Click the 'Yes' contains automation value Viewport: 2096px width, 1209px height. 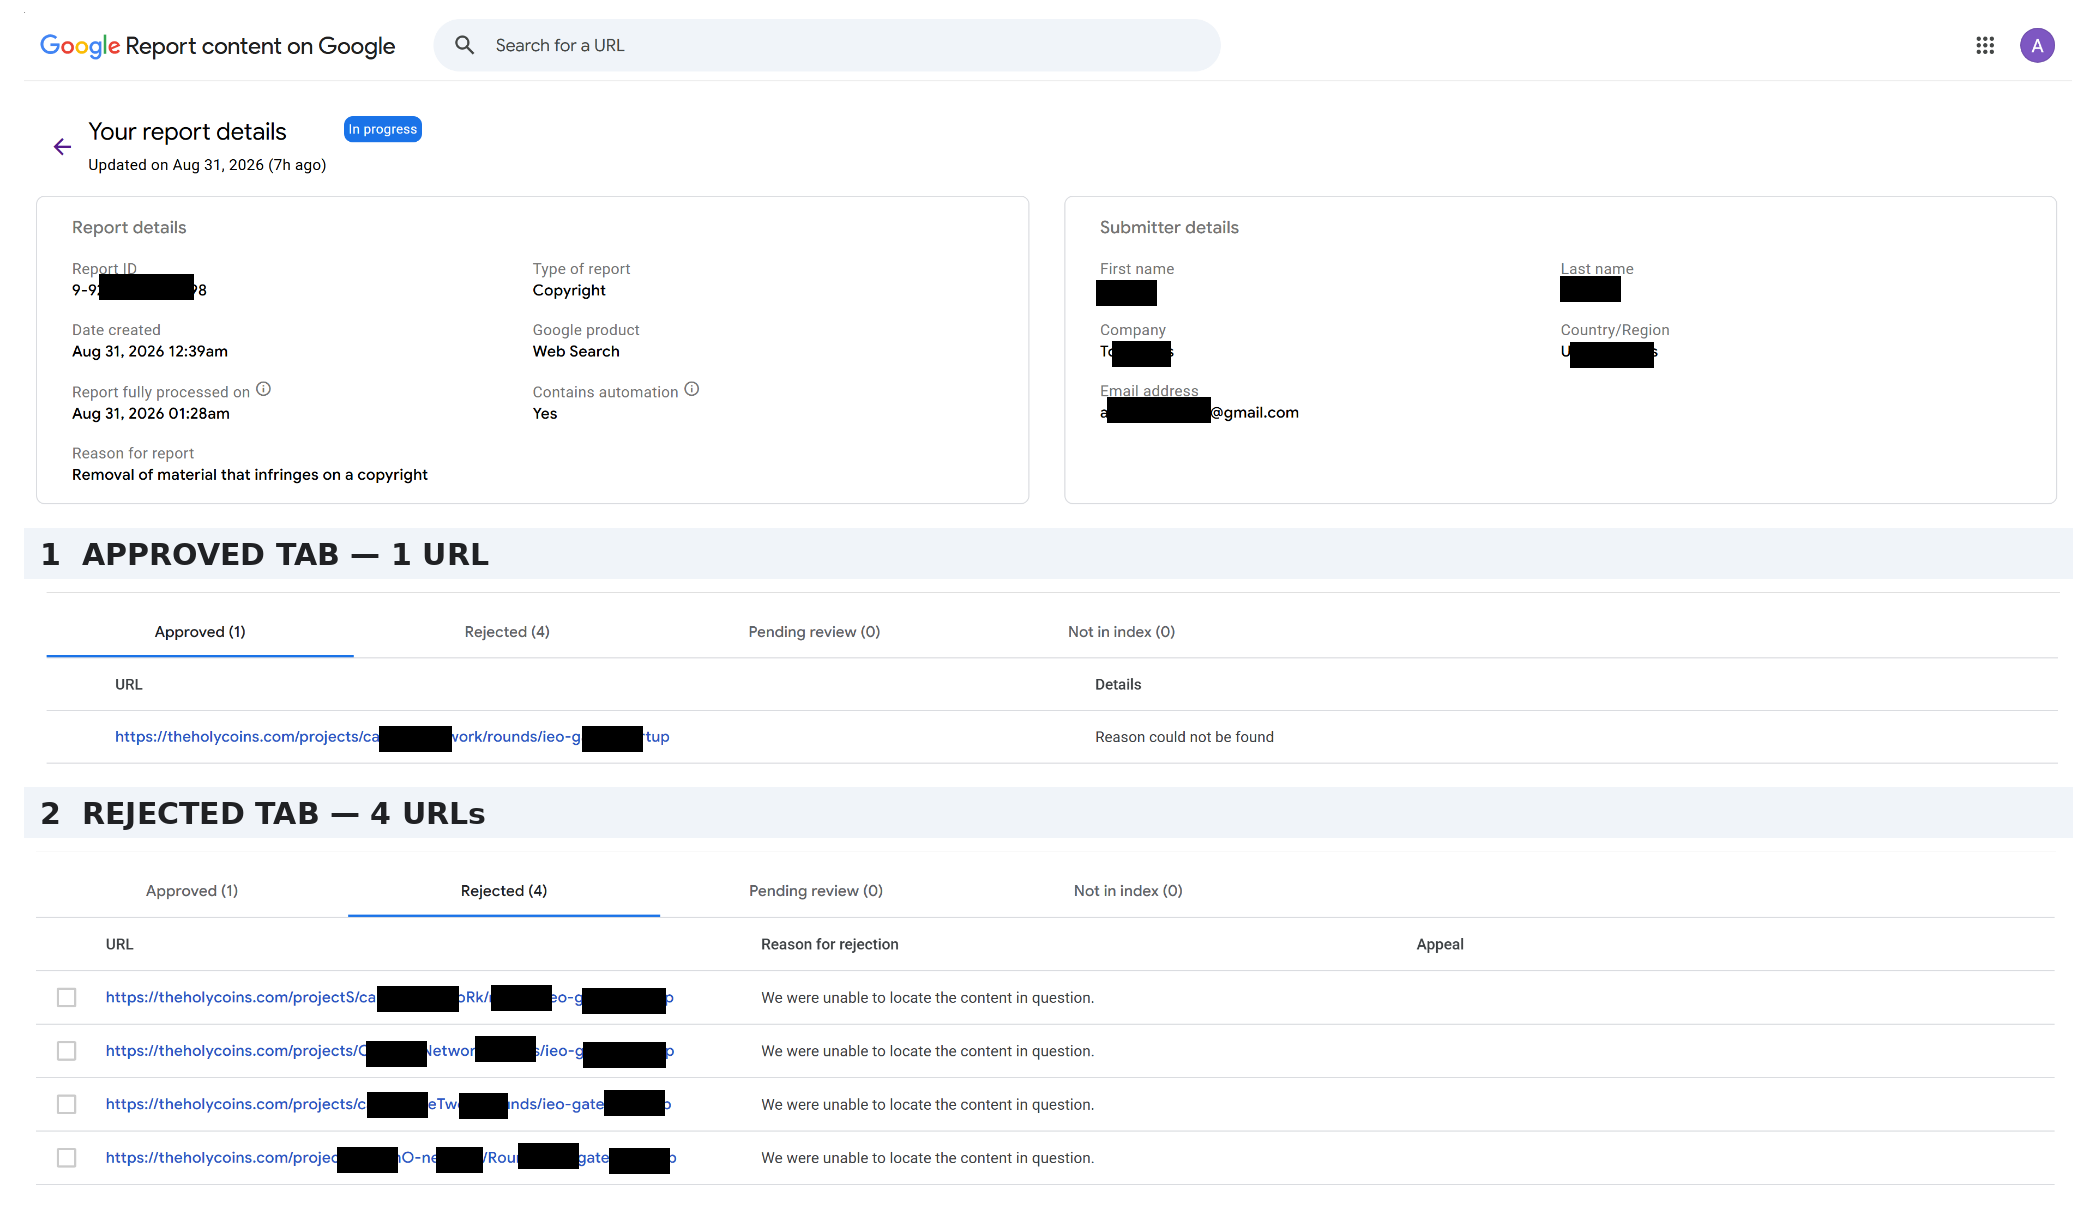coord(545,413)
